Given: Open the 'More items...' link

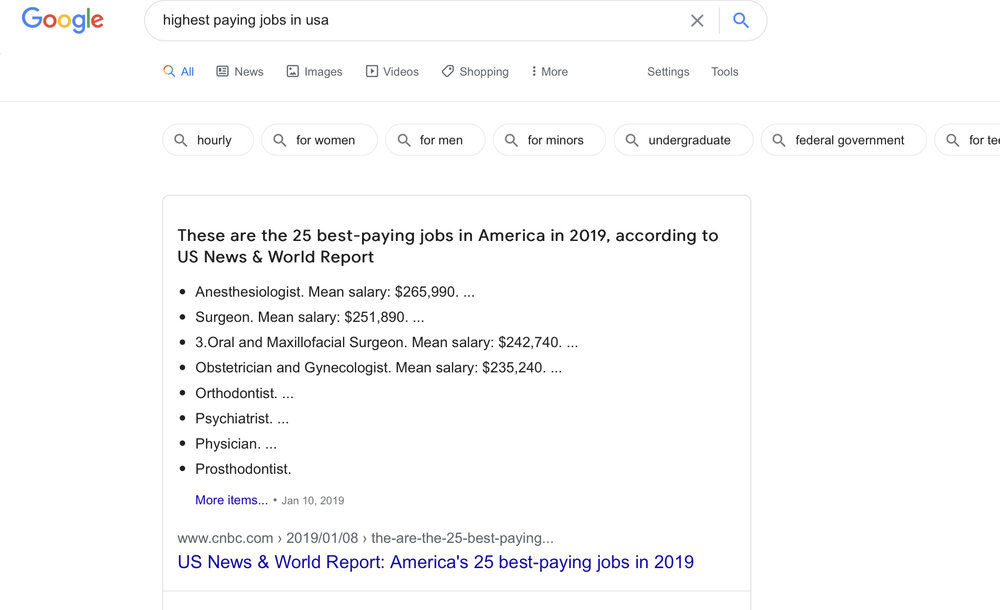Looking at the screenshot, I should pos(231,500).
